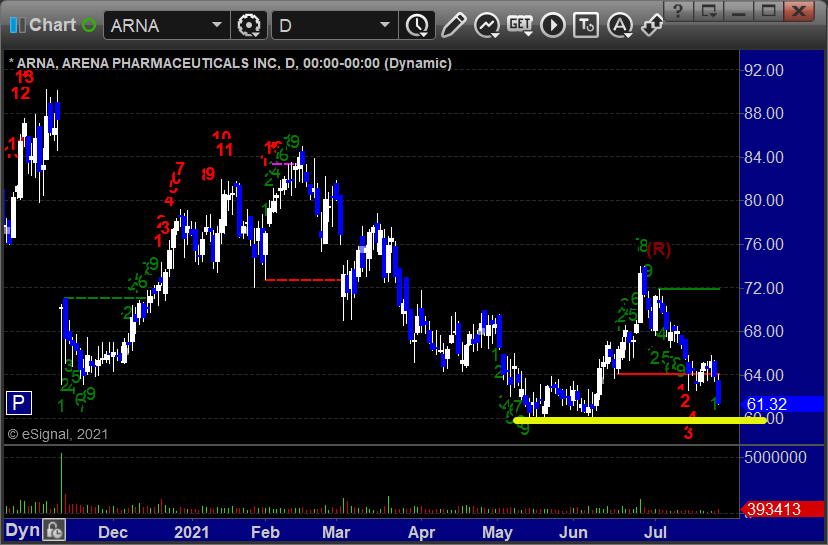Image resolution: width=828 pixels, height=545 pixels.
Task: Open the GET tools menu
Action: coord(520,25)
